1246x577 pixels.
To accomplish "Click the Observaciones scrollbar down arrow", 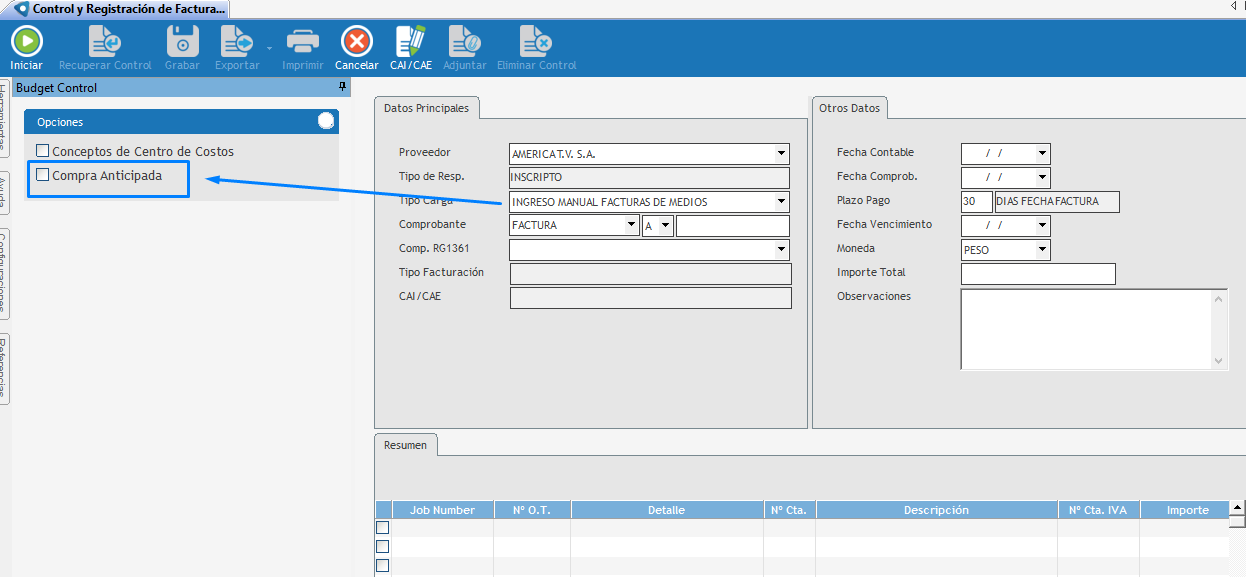I will coord(1218,361).
